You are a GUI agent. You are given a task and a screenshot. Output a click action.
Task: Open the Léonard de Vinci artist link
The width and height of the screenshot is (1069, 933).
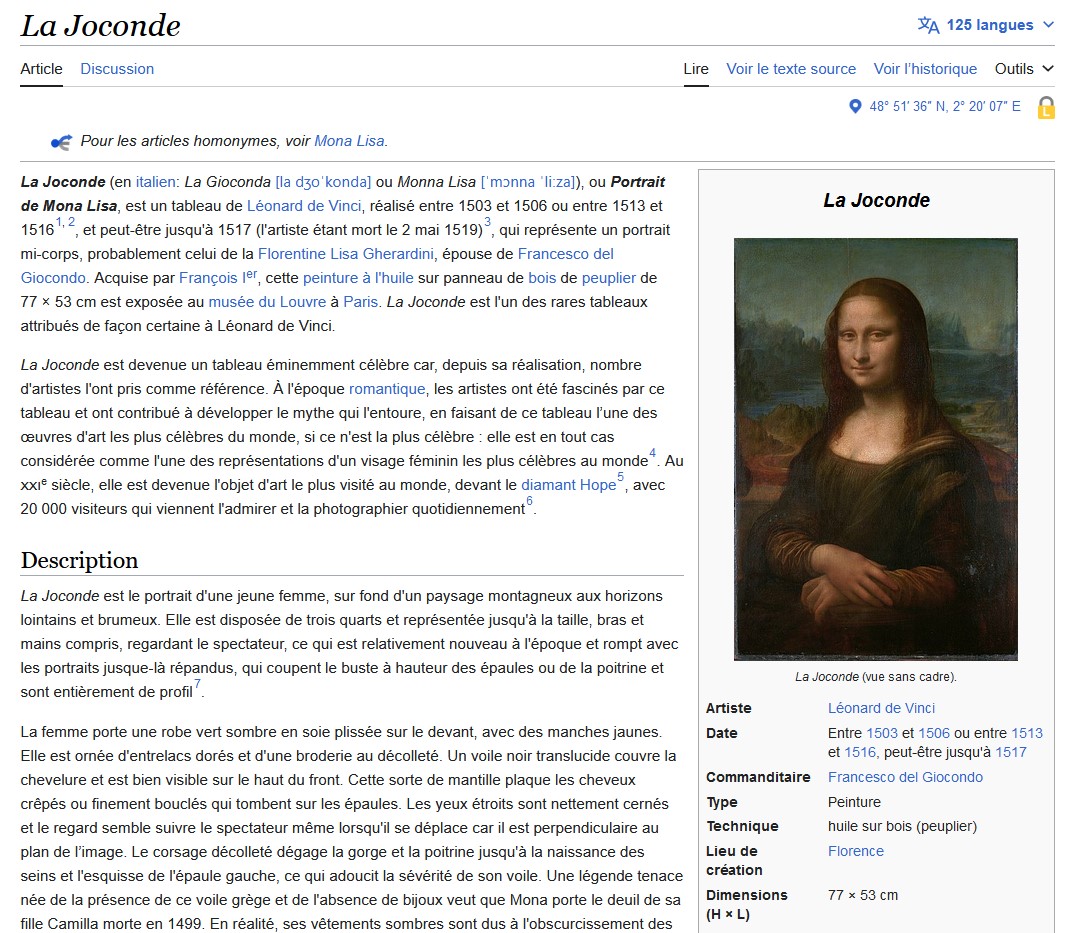881,708
